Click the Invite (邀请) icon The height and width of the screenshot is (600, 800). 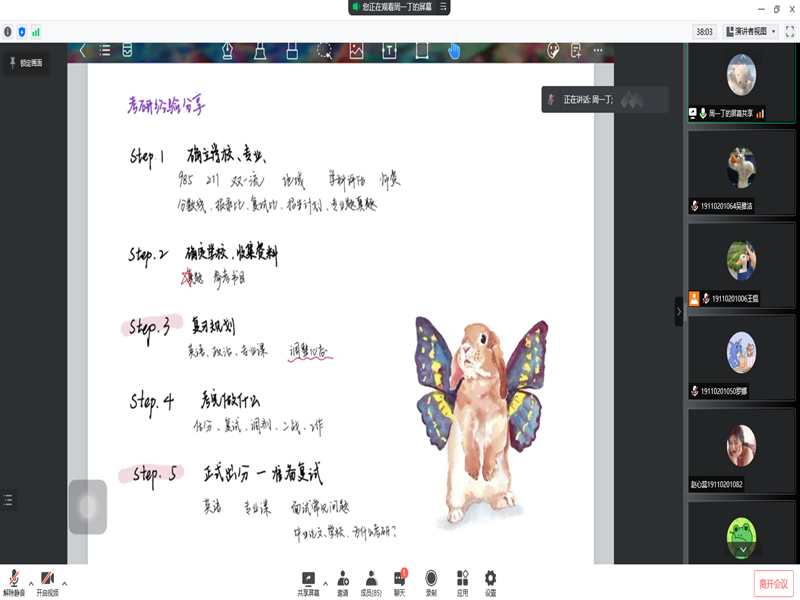(x=342, y=581)
